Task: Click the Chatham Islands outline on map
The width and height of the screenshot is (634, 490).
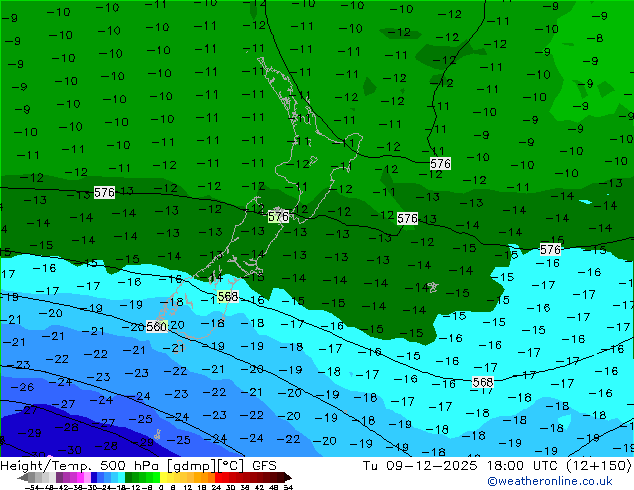Action: (433, 287)
